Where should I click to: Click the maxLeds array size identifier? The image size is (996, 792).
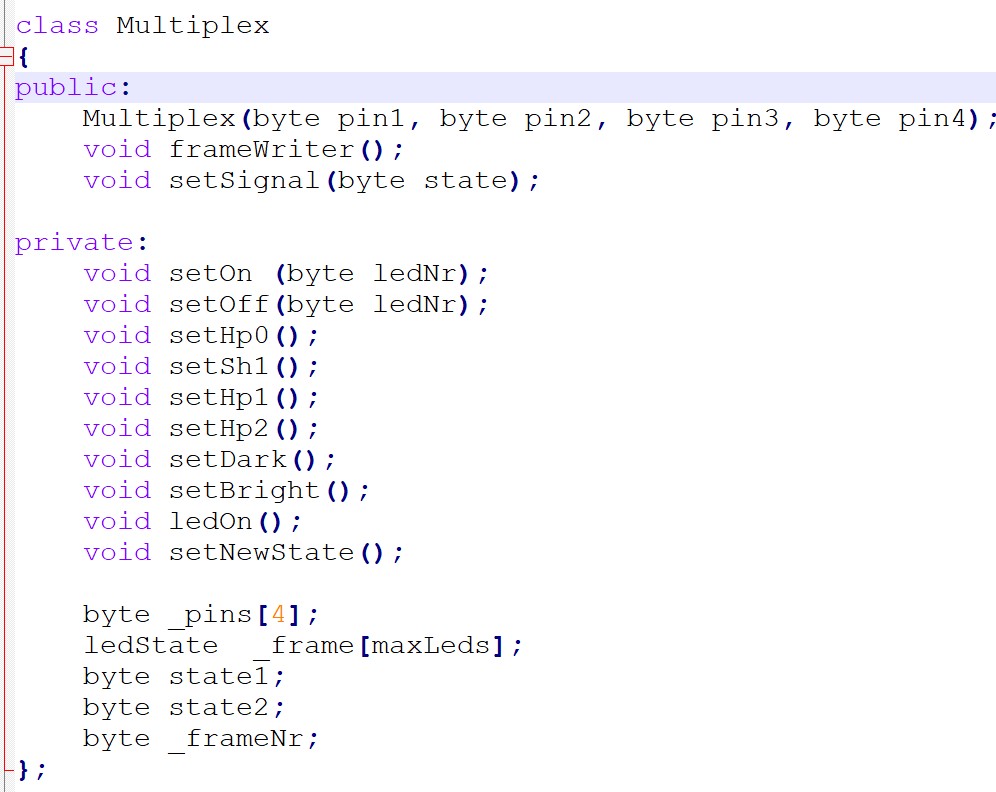coord(431,645)
